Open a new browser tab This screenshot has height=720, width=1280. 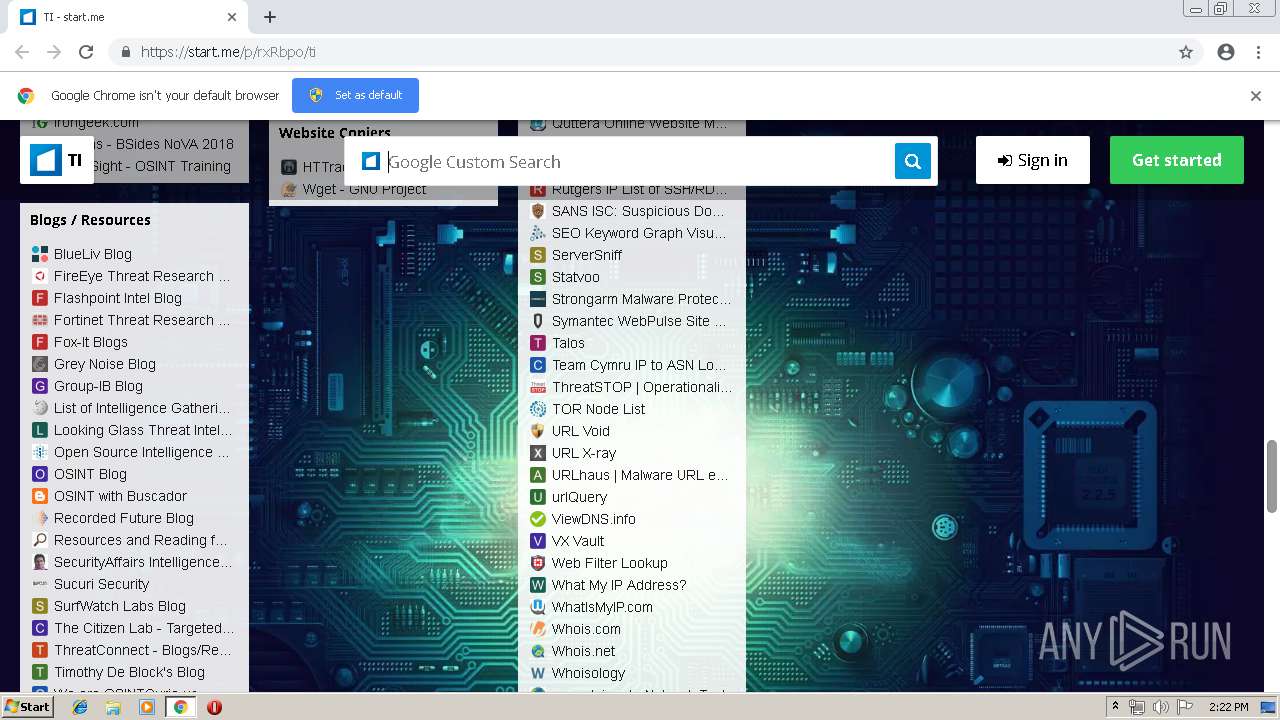pos(270,17)
